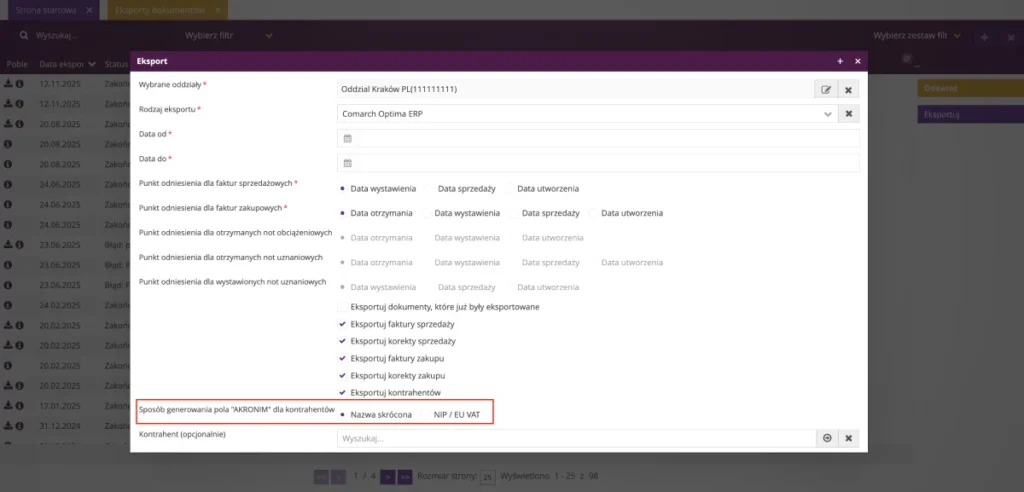Toggle Eksportuj korekty zakupu checkbox
1024x492 pixels.
(342, 376)
